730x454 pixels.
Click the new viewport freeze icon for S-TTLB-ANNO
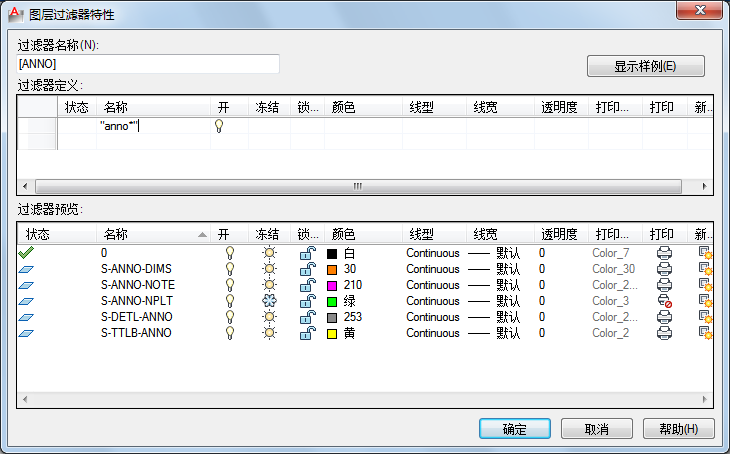[704, 333]
